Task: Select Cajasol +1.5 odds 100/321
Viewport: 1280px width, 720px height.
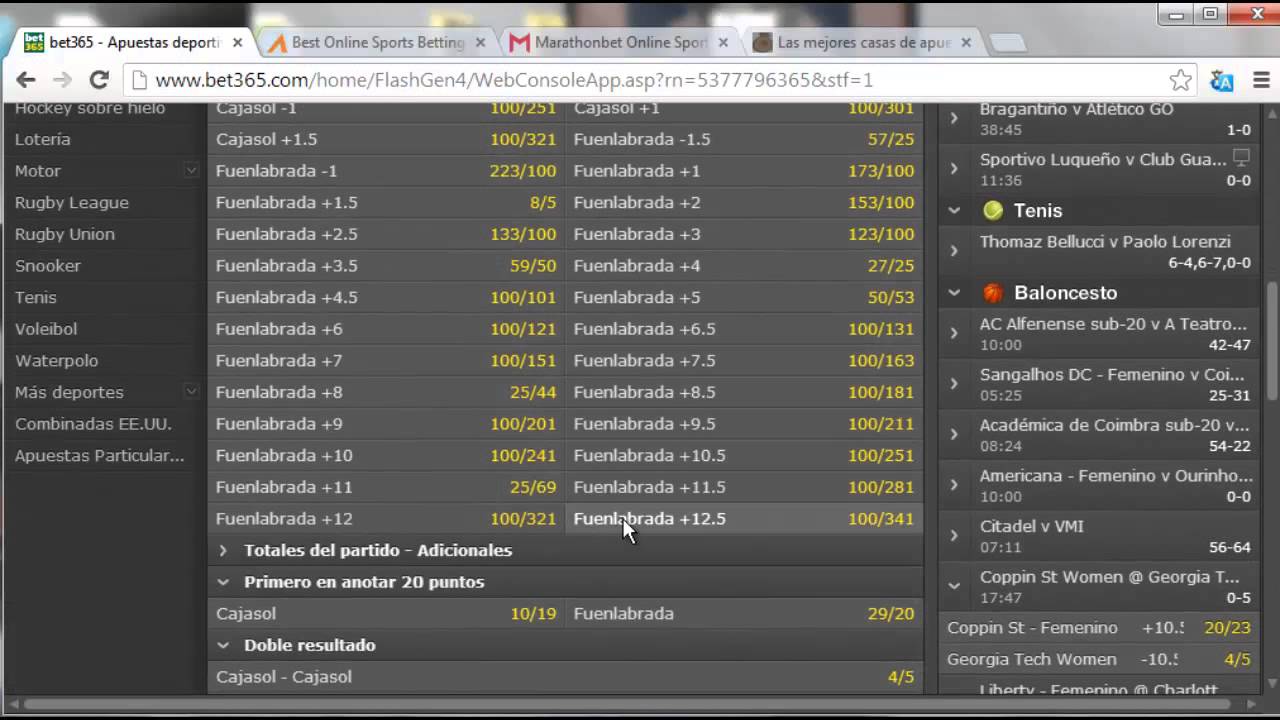Action: point(386,139)
